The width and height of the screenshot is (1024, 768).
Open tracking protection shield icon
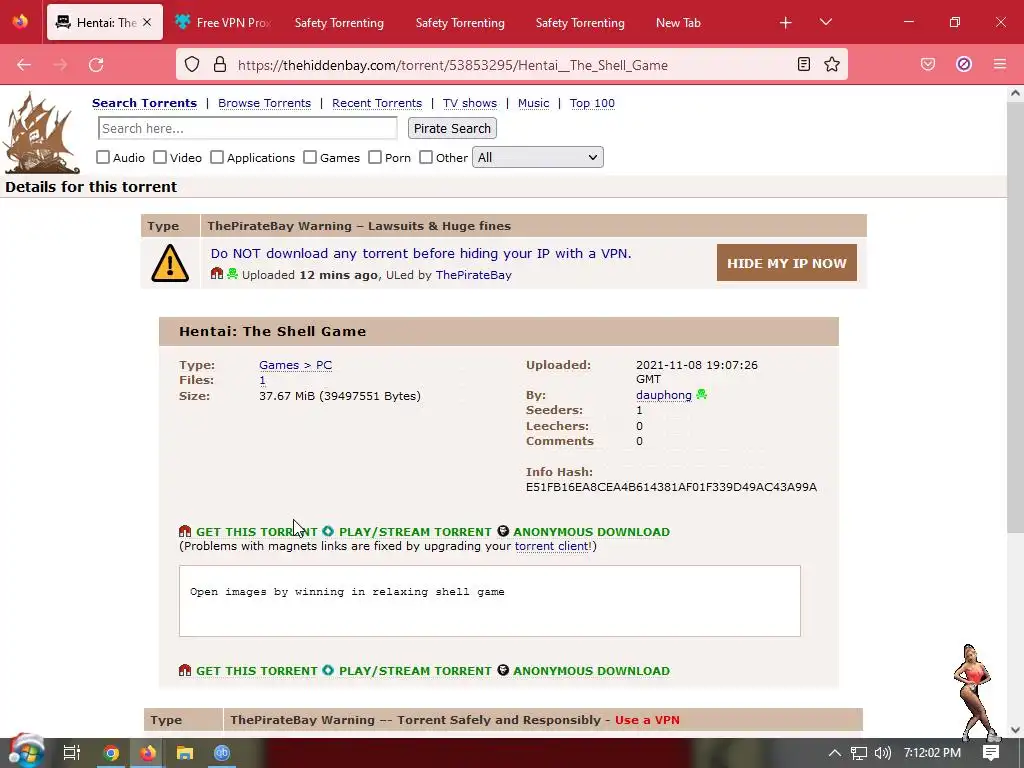coord(191,65)
